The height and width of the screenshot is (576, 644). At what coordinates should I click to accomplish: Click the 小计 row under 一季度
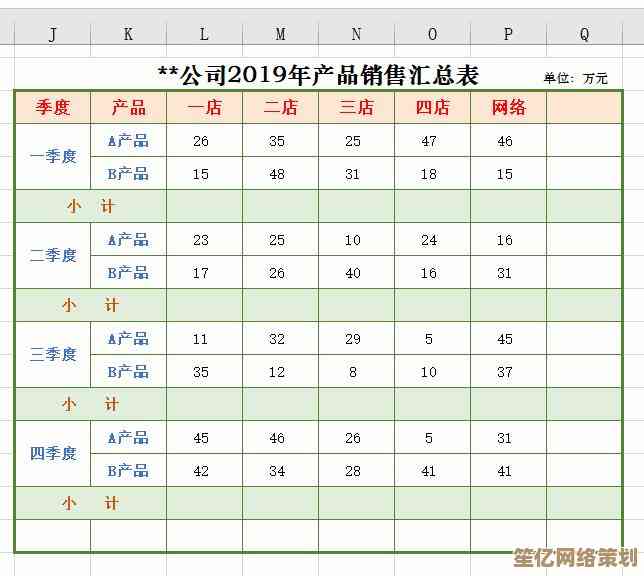tap(90, 206)
